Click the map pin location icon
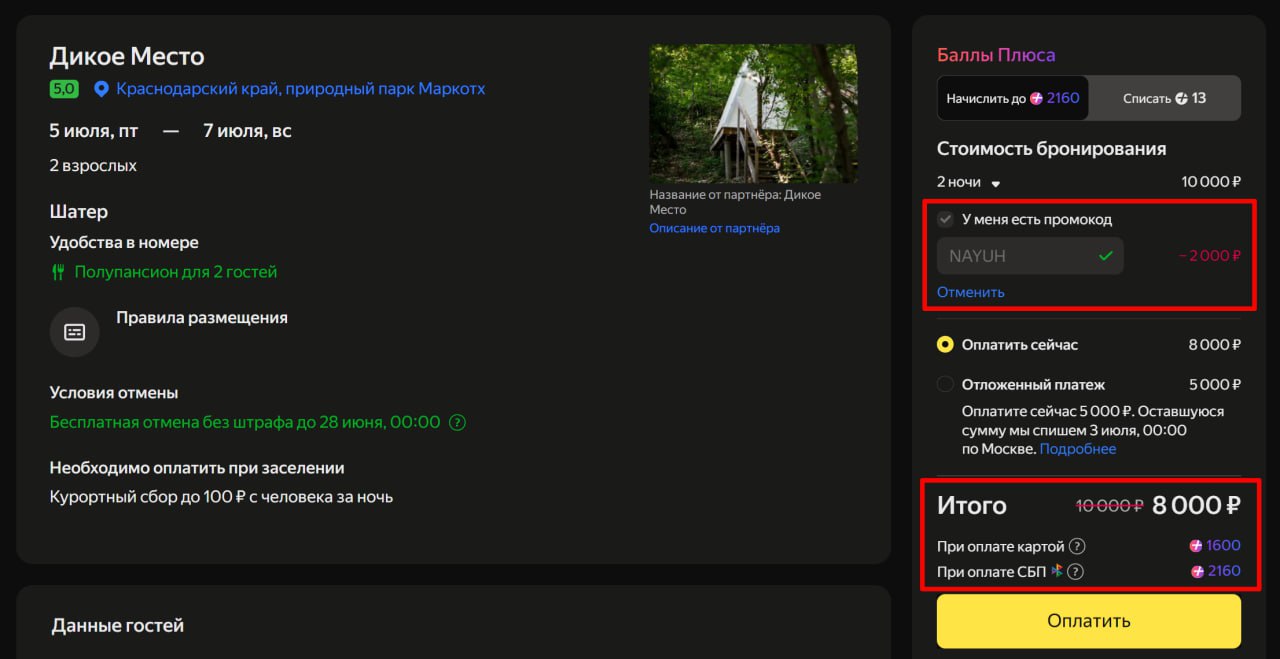The image size is (1280, 659). [x=101, y=89]
